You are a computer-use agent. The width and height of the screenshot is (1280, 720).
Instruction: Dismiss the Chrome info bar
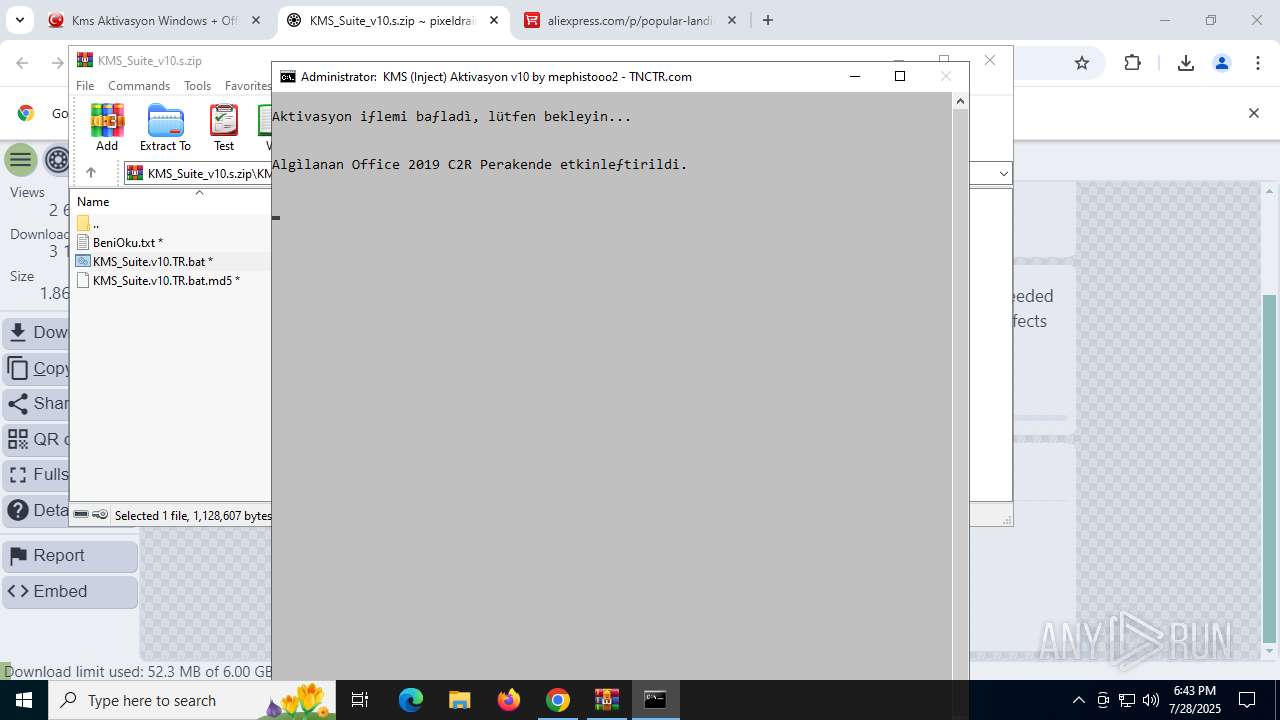pos(1253,113)
